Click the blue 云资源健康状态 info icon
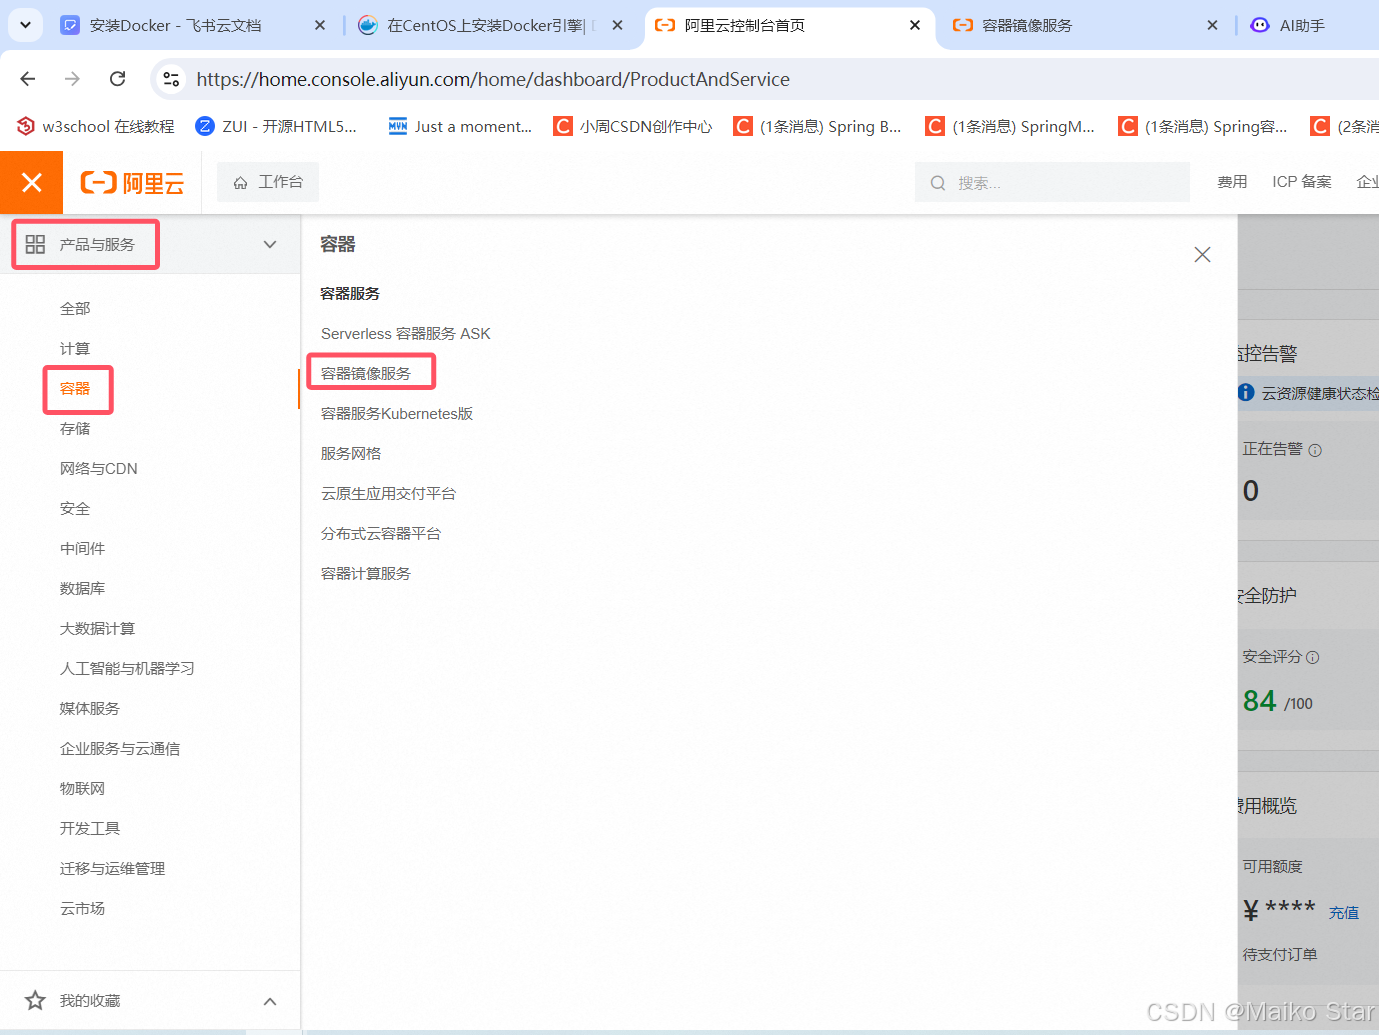The height and width of the screenshot is (1035, 1379). tap(1246, 393)
